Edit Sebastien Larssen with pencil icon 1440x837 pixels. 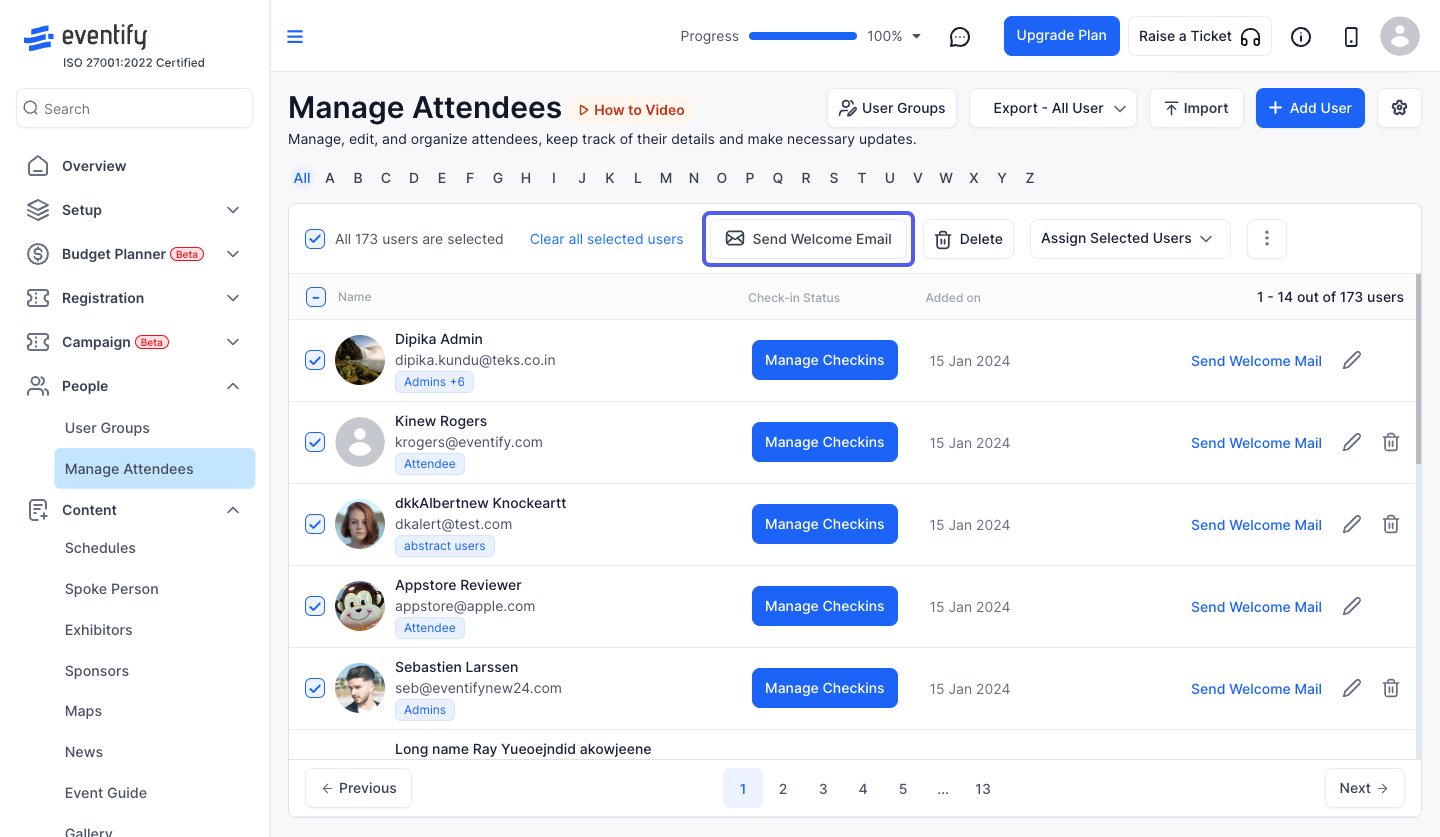[x=1352, y=688]
